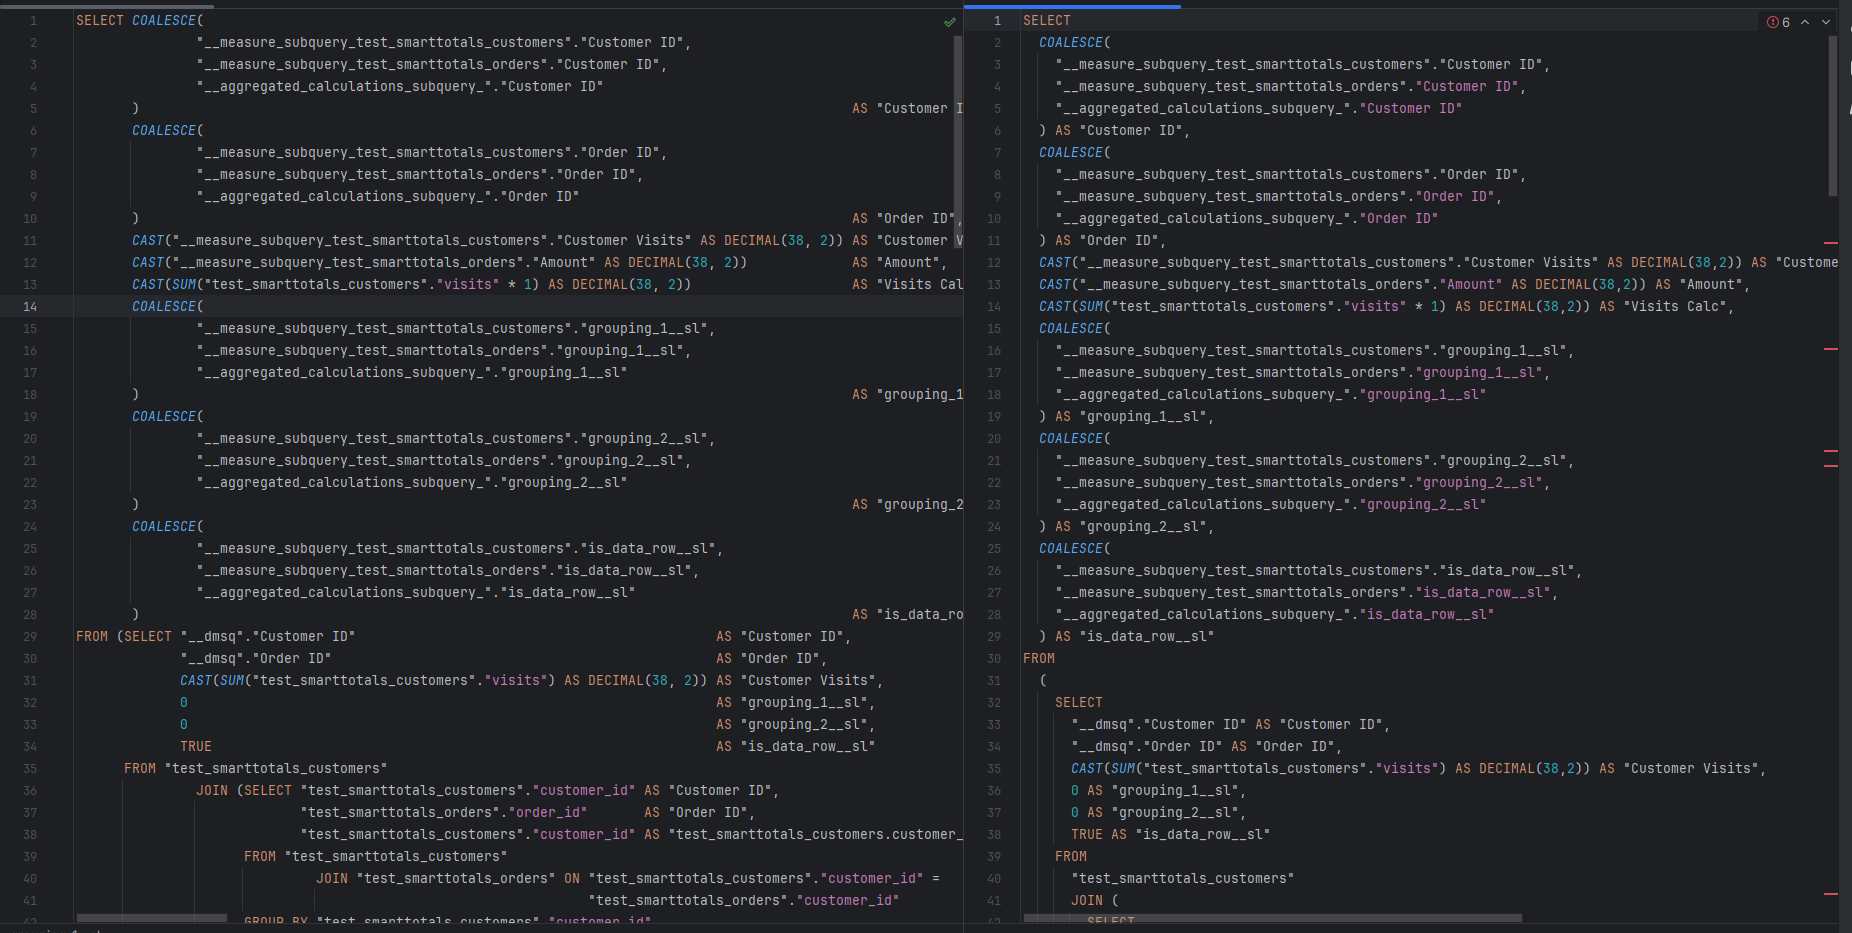
Task: Click indented SELECT on right editor line 32
Action: [1079, 703]
